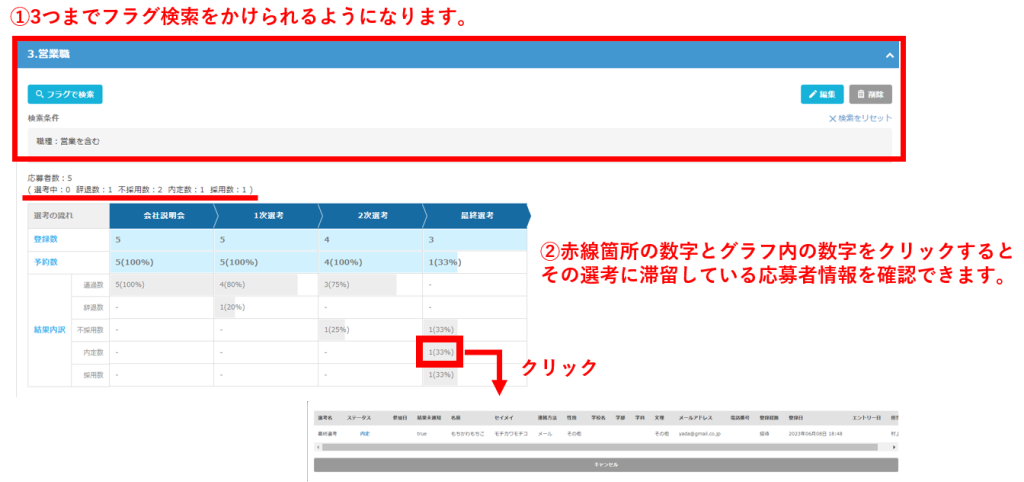This screenshot has height=482, width=1024.
Task: Click the red-boxed 内定数 1(33%) cell
Action: point(440,352)
